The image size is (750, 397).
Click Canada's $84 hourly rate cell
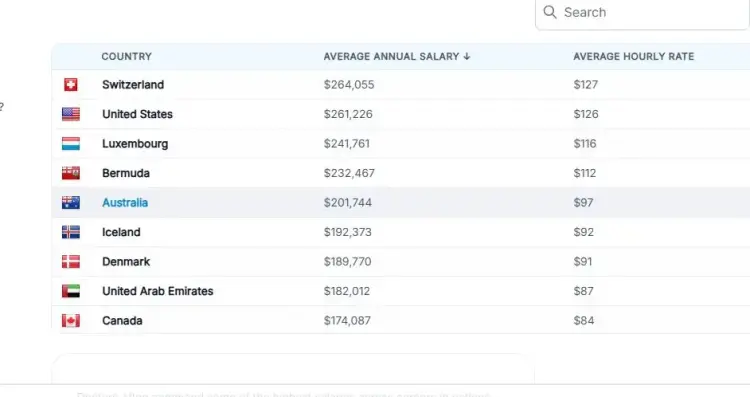584,320
